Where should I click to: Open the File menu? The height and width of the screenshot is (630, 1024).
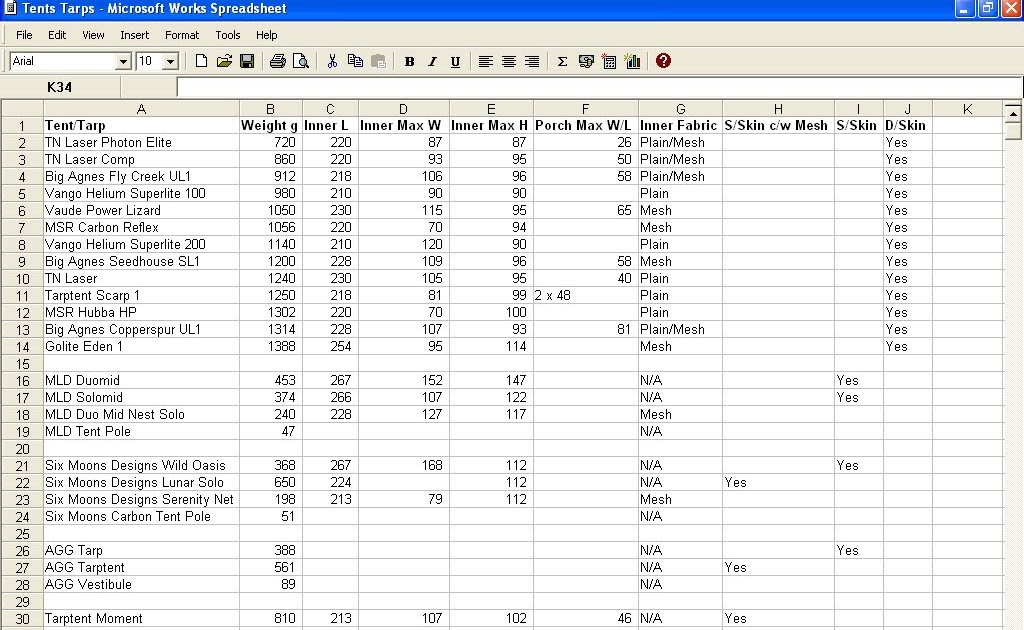(24, 35)
